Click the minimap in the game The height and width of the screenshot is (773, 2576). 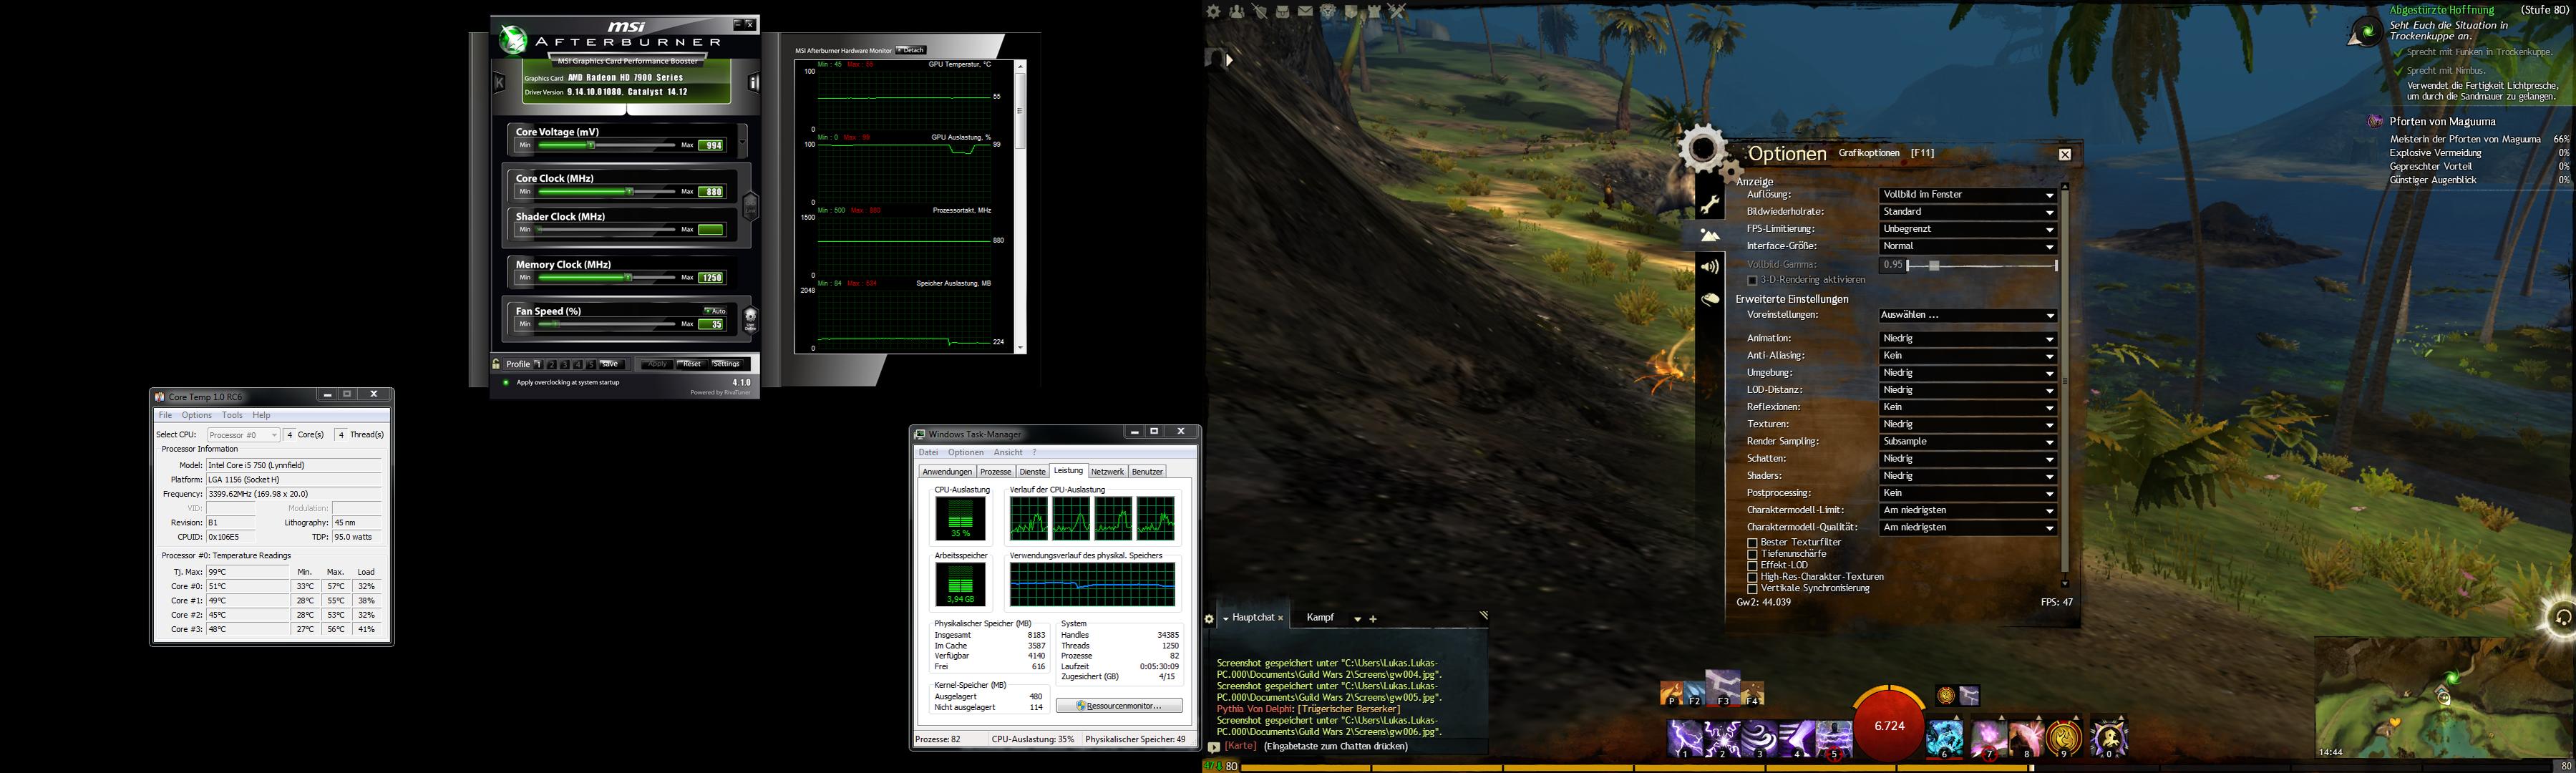point(2442,698)
